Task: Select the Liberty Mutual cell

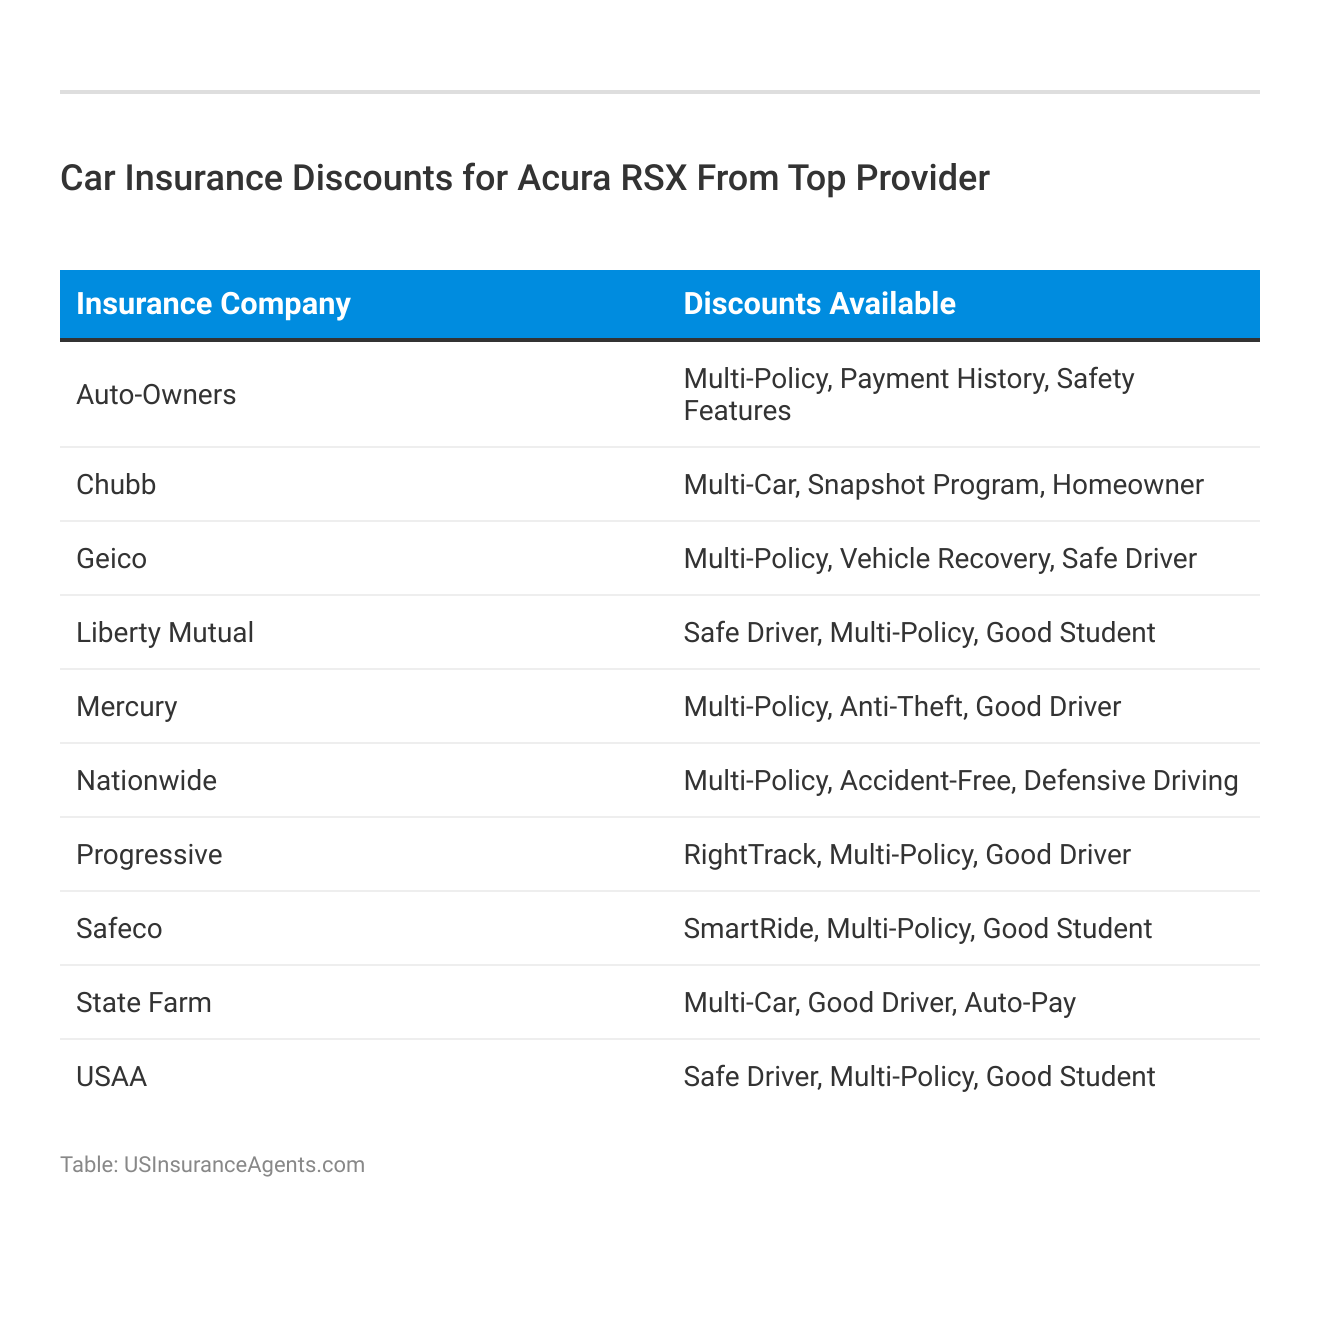Action: coord(165,633)
